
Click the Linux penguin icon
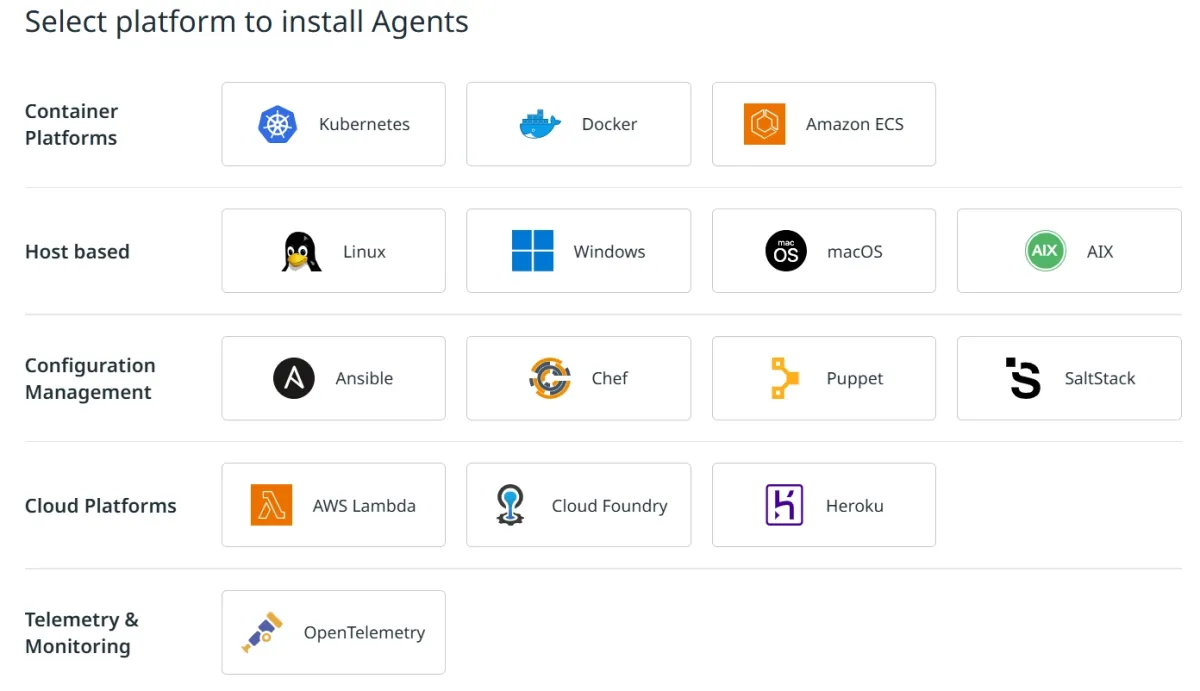coord(301,251)
